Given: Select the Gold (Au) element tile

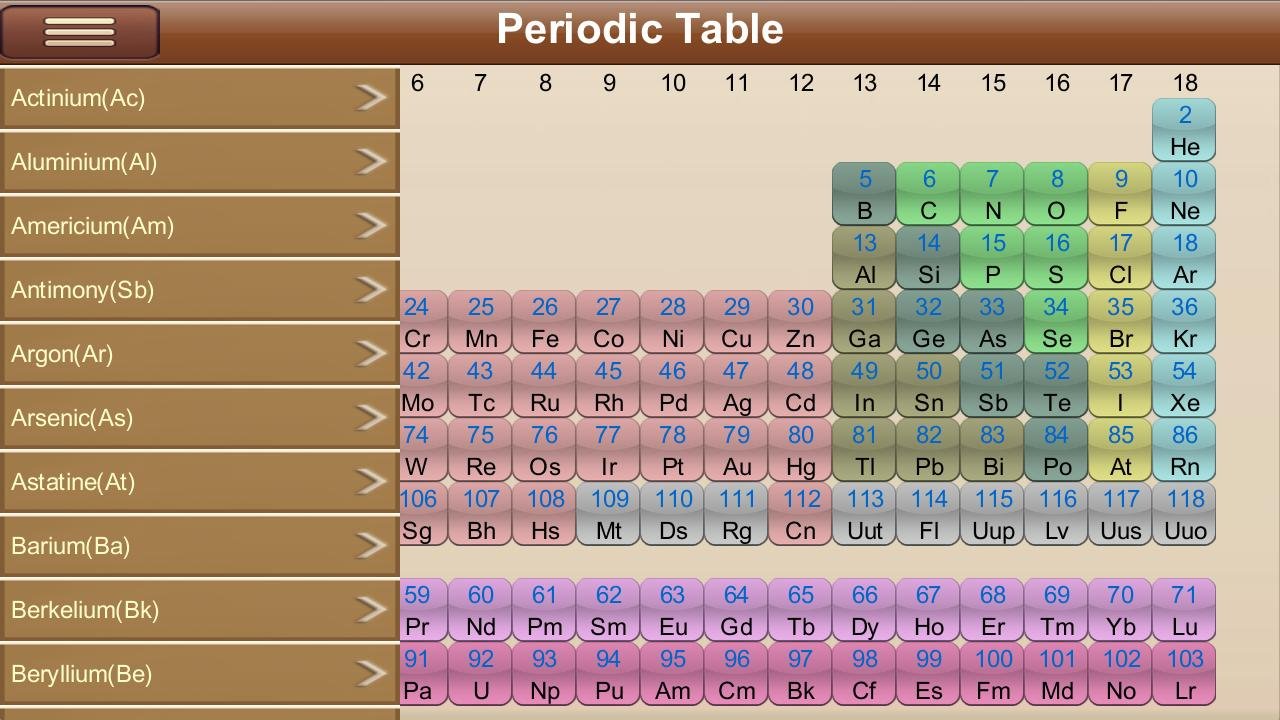Looking at the screenshot, I should point(736,450).
